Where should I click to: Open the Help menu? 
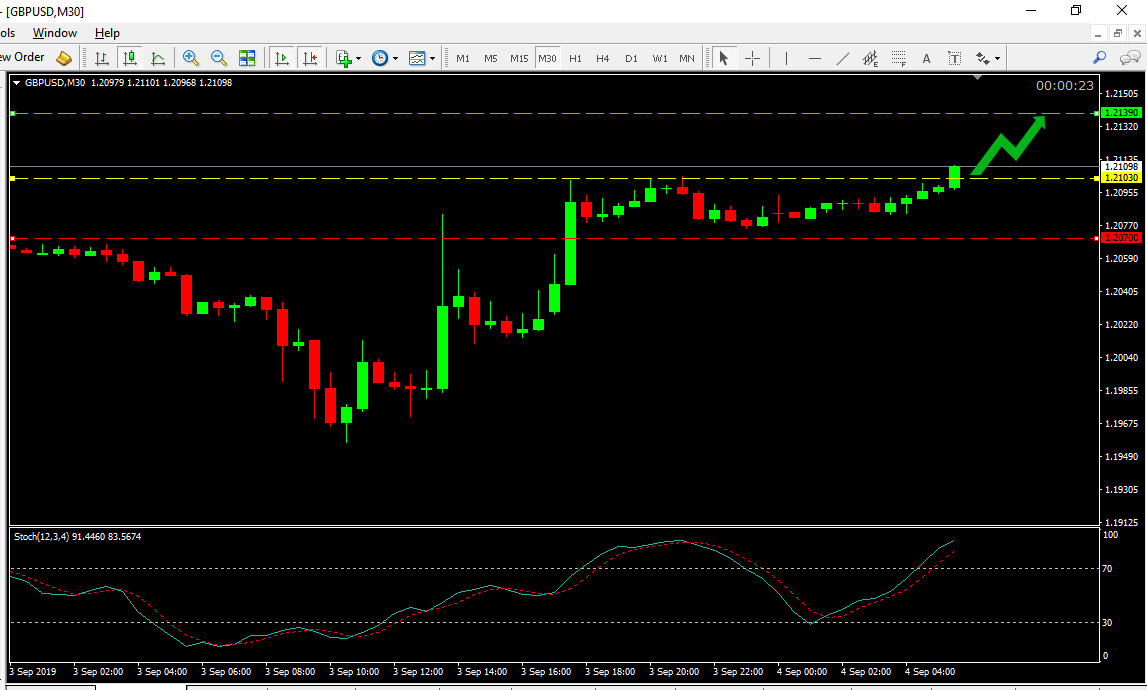(x=107, y=33)
